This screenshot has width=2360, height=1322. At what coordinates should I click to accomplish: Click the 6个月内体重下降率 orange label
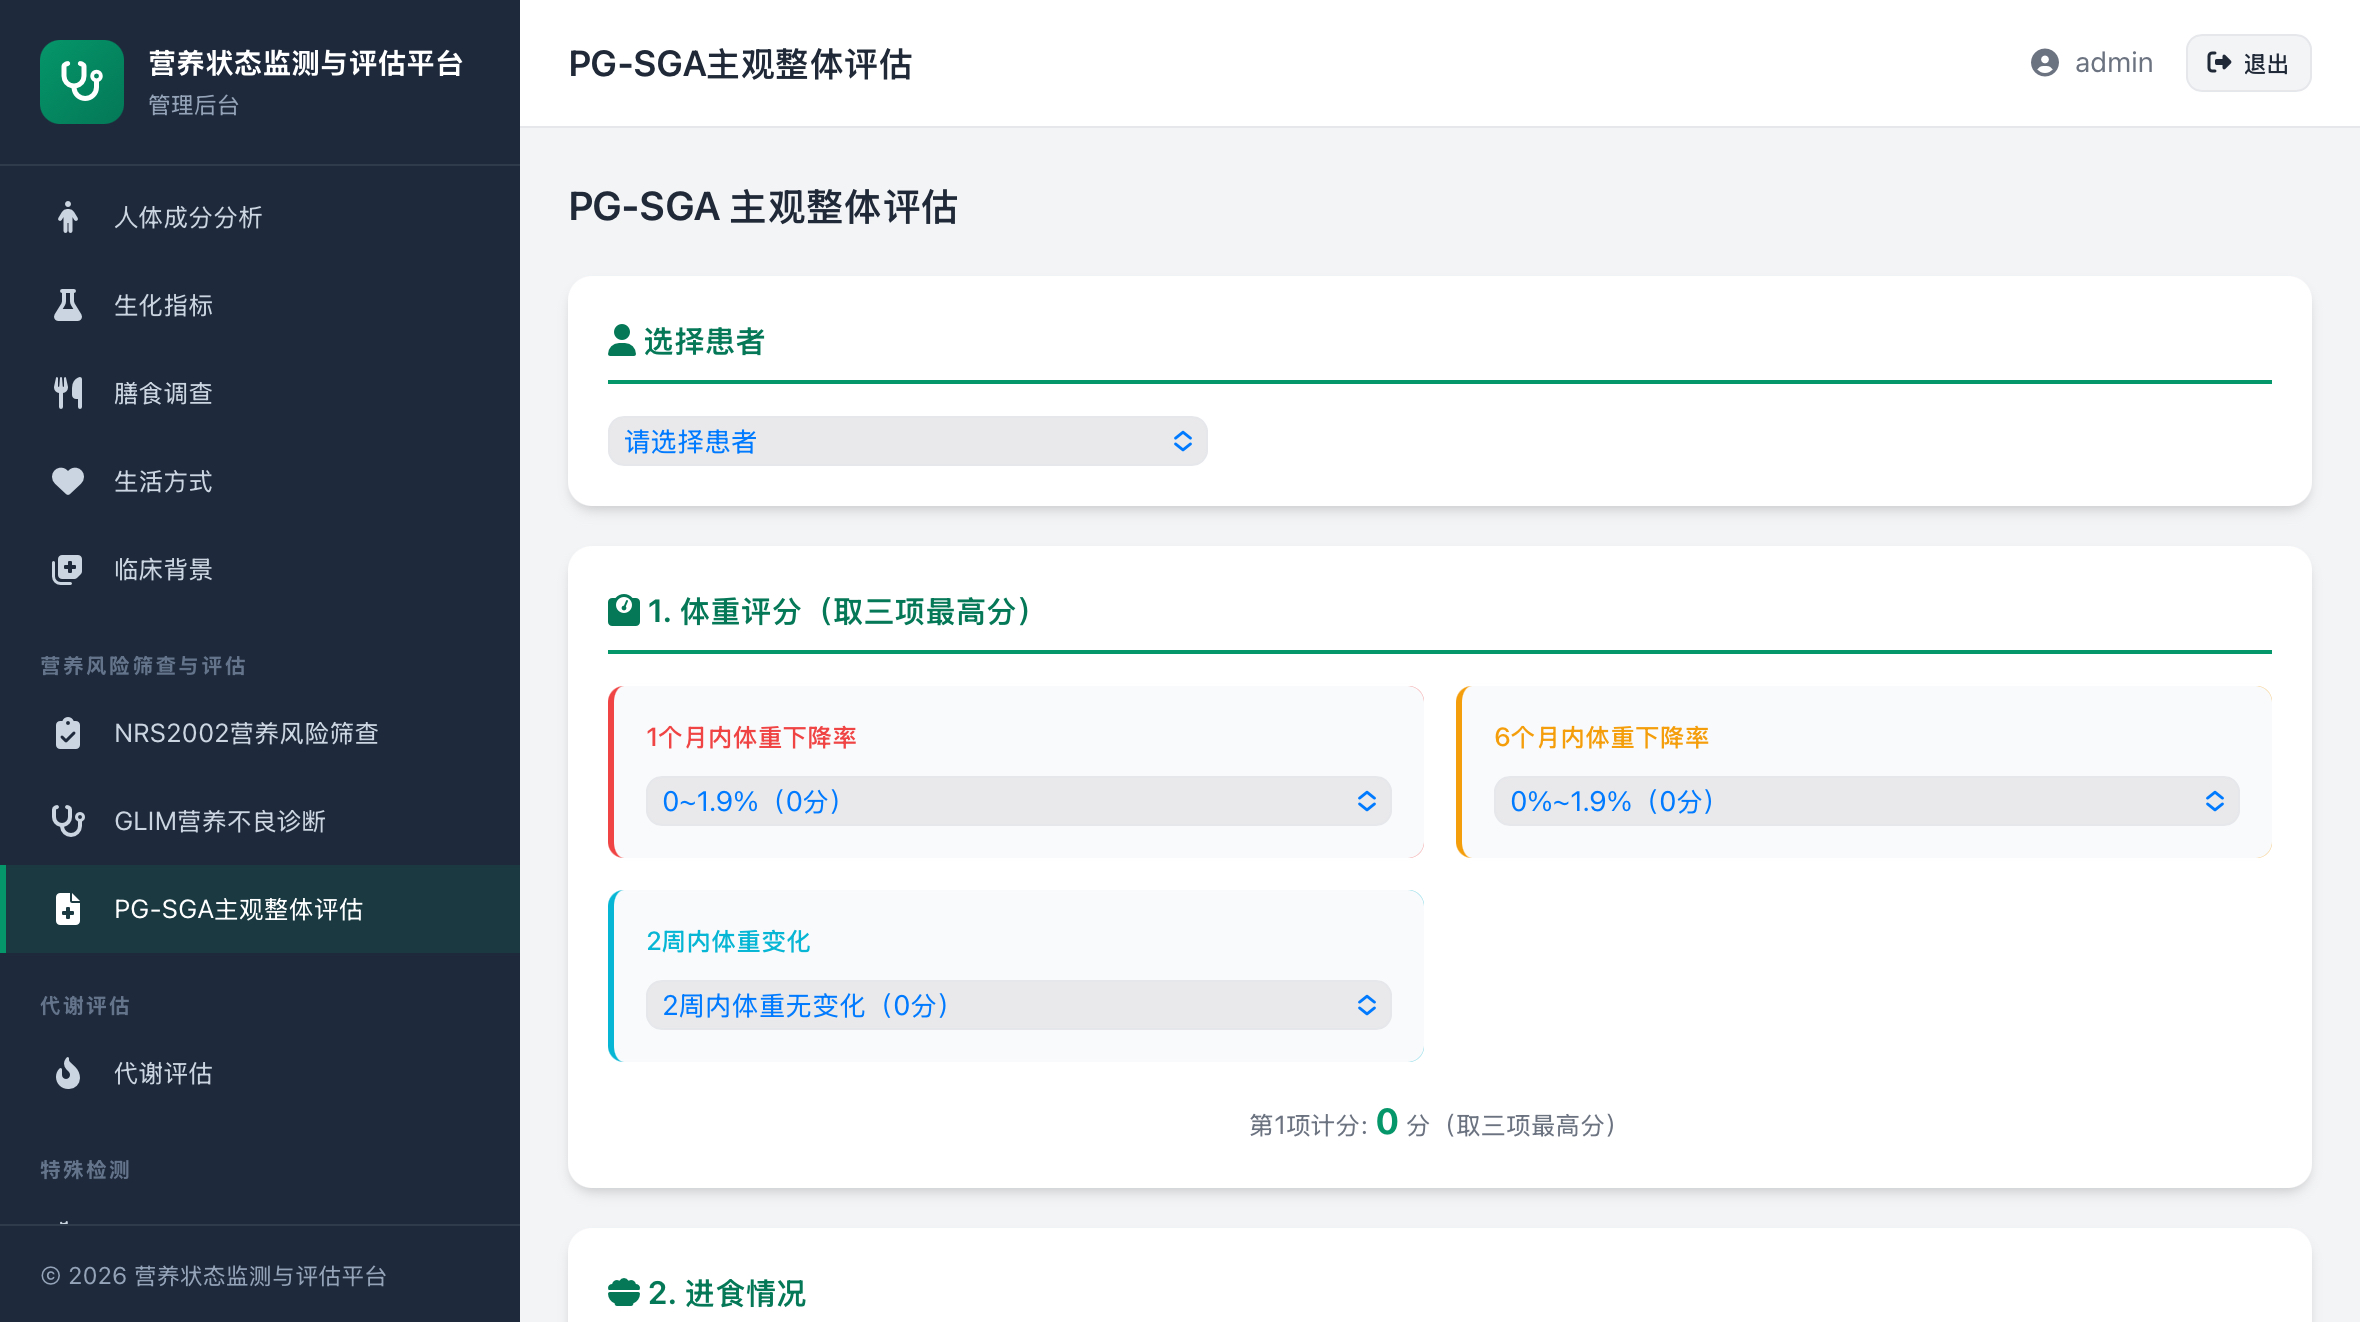(1601, 737)
